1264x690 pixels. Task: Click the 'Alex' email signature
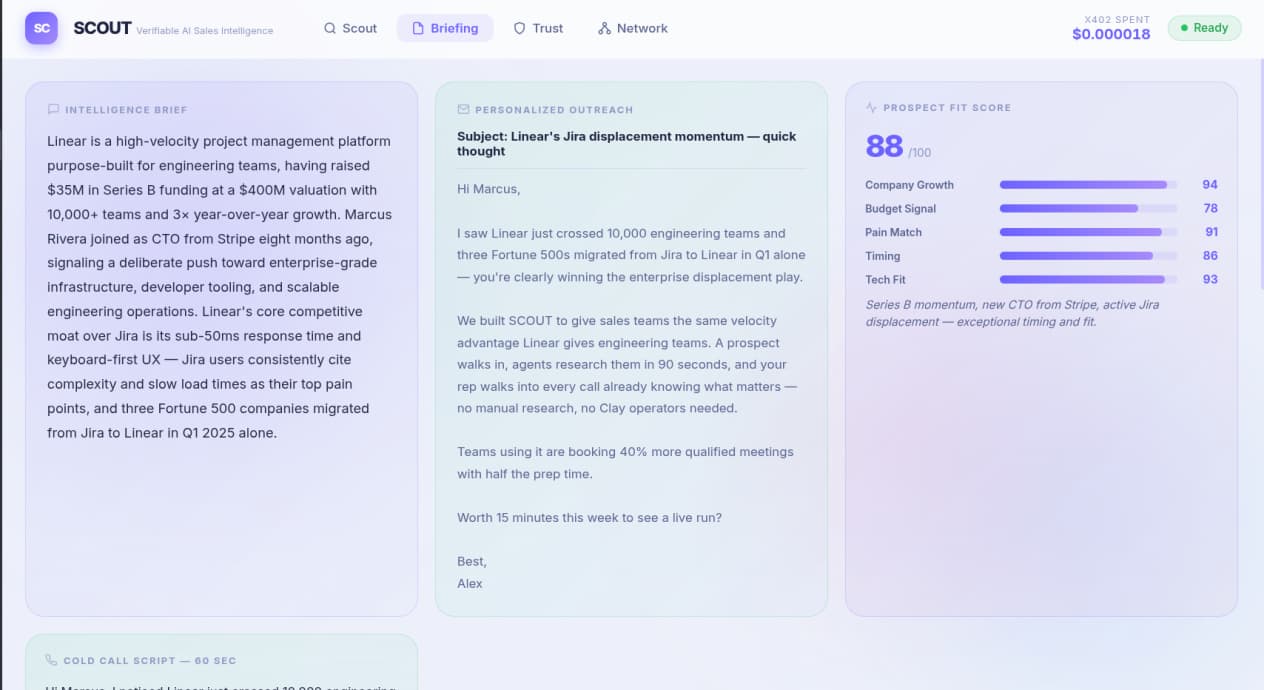(x=470, y=584)
